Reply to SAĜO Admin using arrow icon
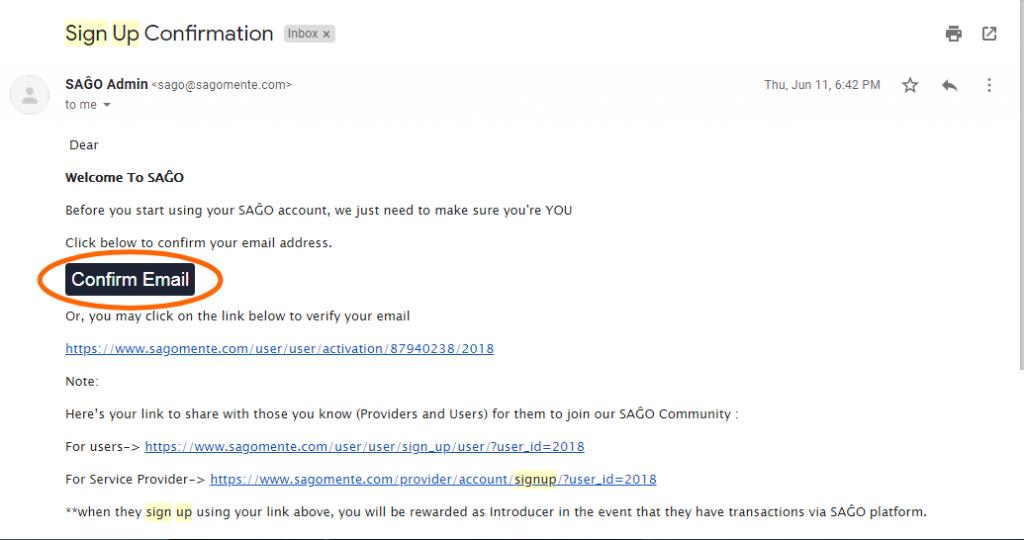The height and width of the screenshot is (540, 1024). point(949,86)
